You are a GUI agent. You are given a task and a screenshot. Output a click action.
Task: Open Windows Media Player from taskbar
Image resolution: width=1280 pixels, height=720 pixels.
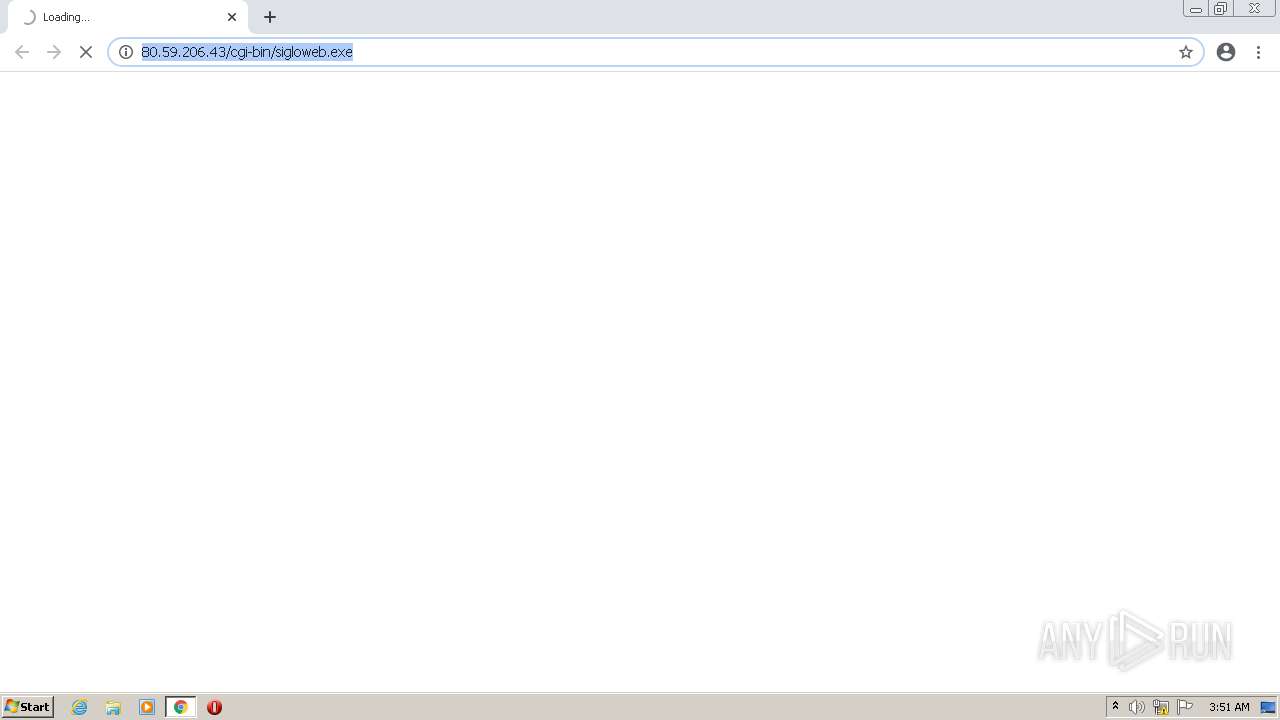point(147,707)
